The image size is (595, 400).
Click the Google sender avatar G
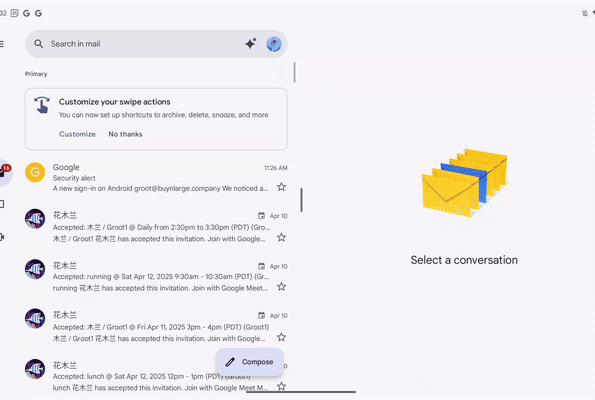35,172
